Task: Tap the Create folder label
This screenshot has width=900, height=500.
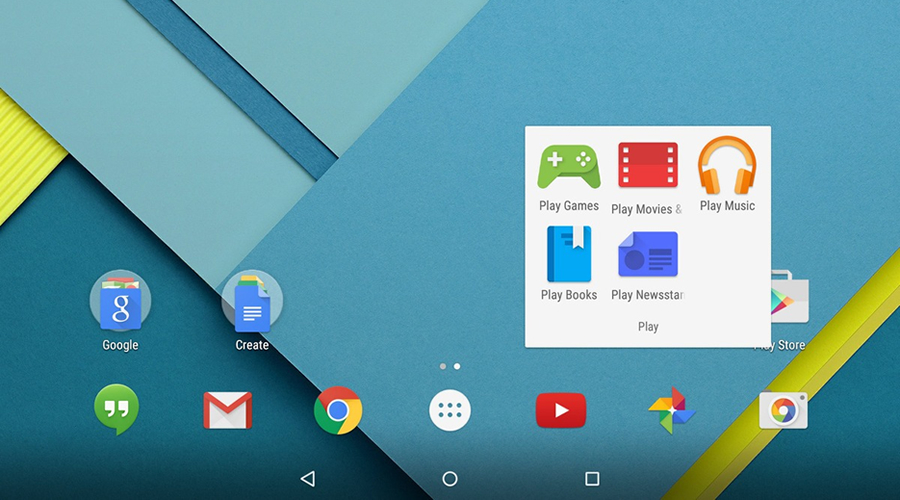Action: pyautogui.click(x=252, y=345)
